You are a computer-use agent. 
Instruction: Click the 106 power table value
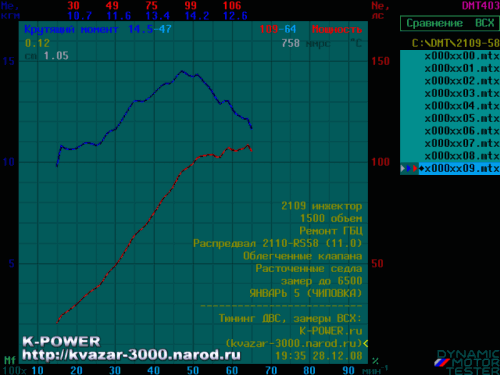click(x=232, y=6)
